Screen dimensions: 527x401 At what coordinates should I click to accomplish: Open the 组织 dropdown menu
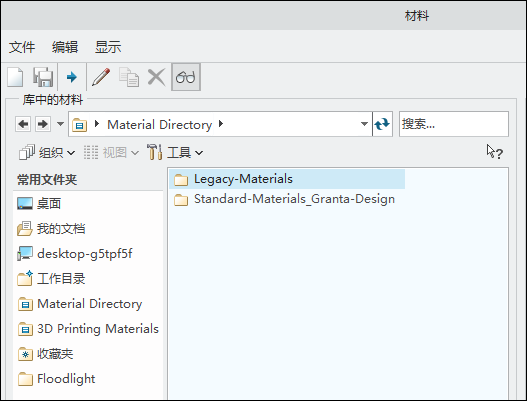click(x=47, y=153)
